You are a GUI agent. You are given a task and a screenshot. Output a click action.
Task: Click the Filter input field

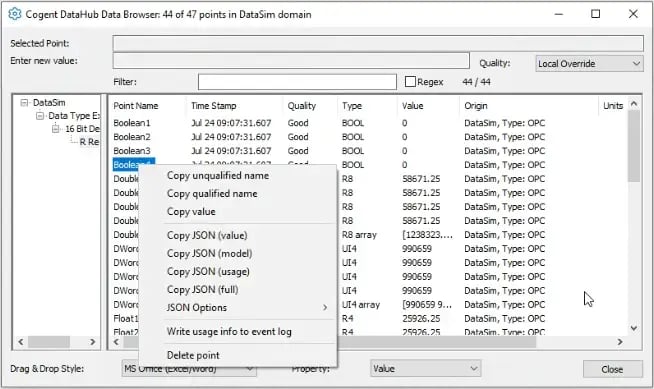click(297, 82)
